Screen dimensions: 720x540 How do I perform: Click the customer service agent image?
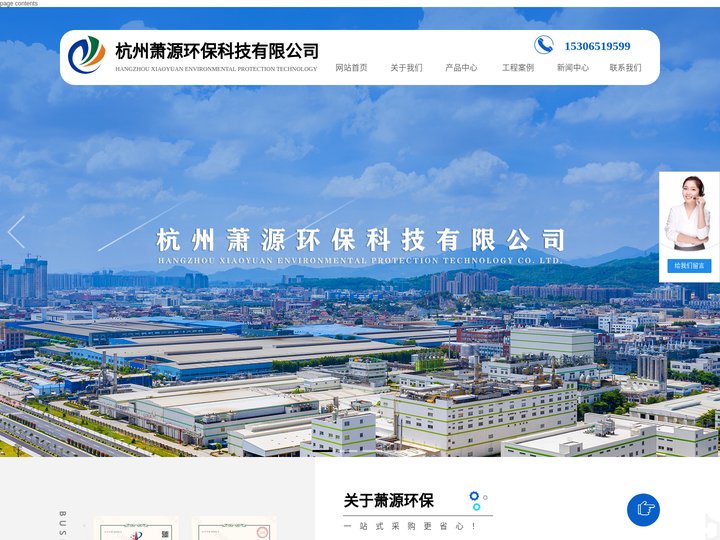pos(687,214)
